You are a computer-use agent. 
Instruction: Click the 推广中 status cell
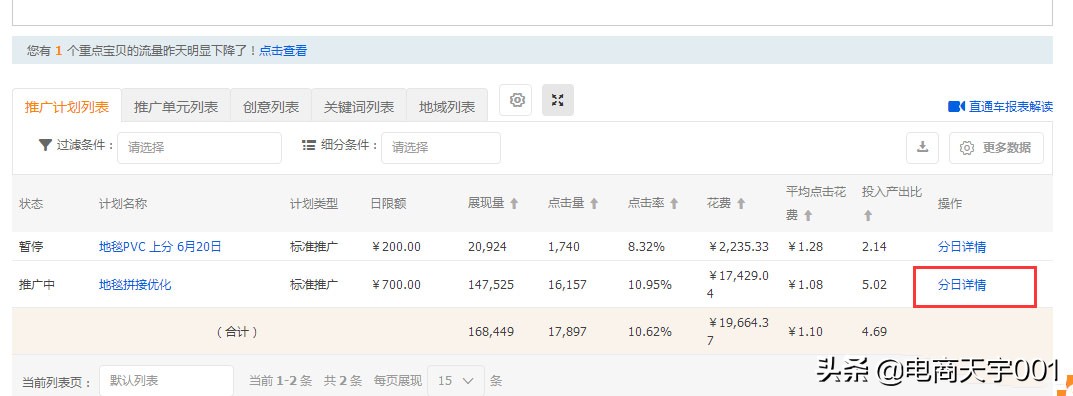(37, 285)
